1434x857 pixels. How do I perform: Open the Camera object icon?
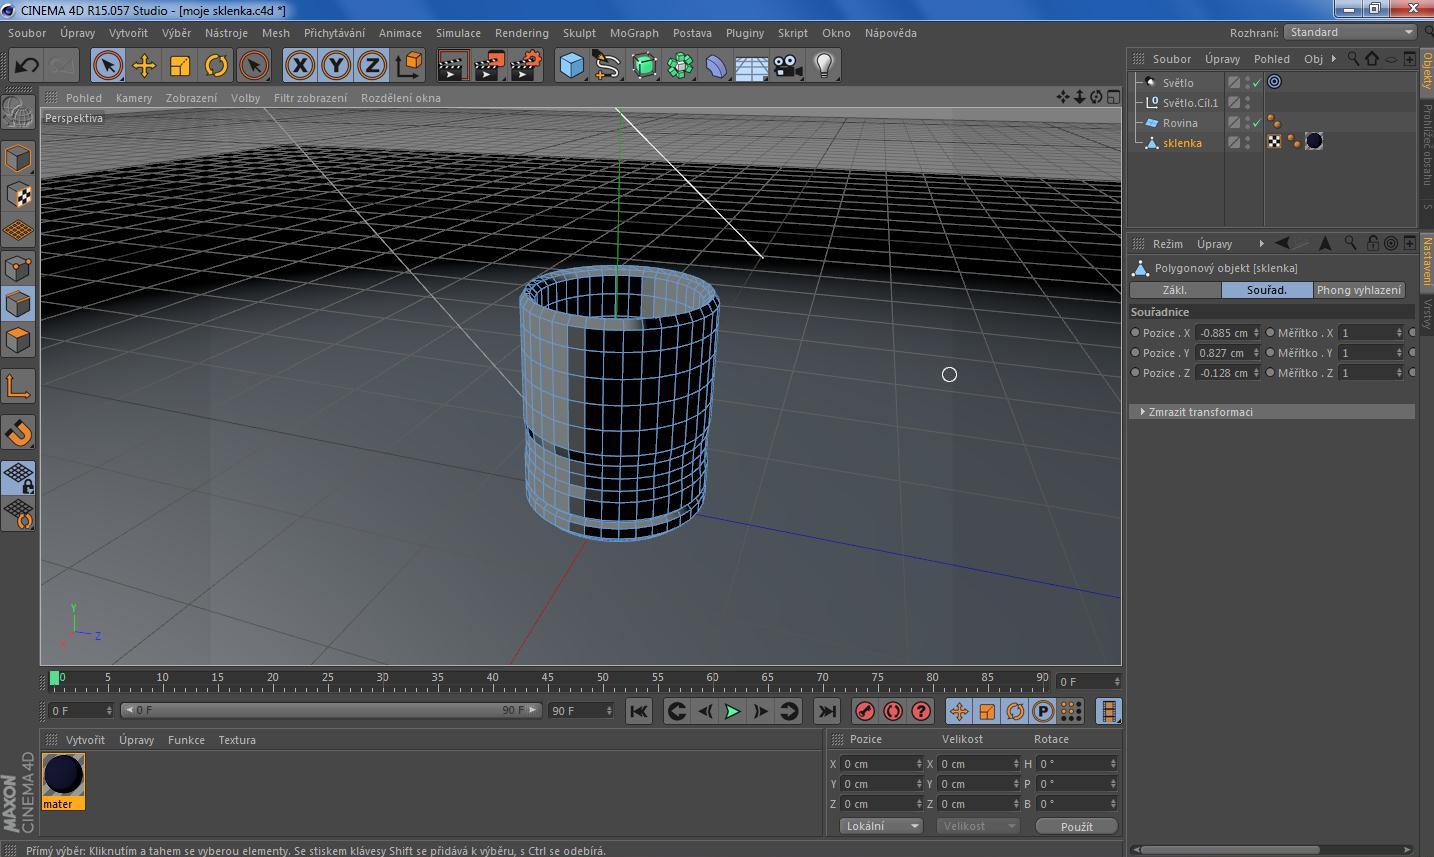pyautogui.click(x=788, y=66)
